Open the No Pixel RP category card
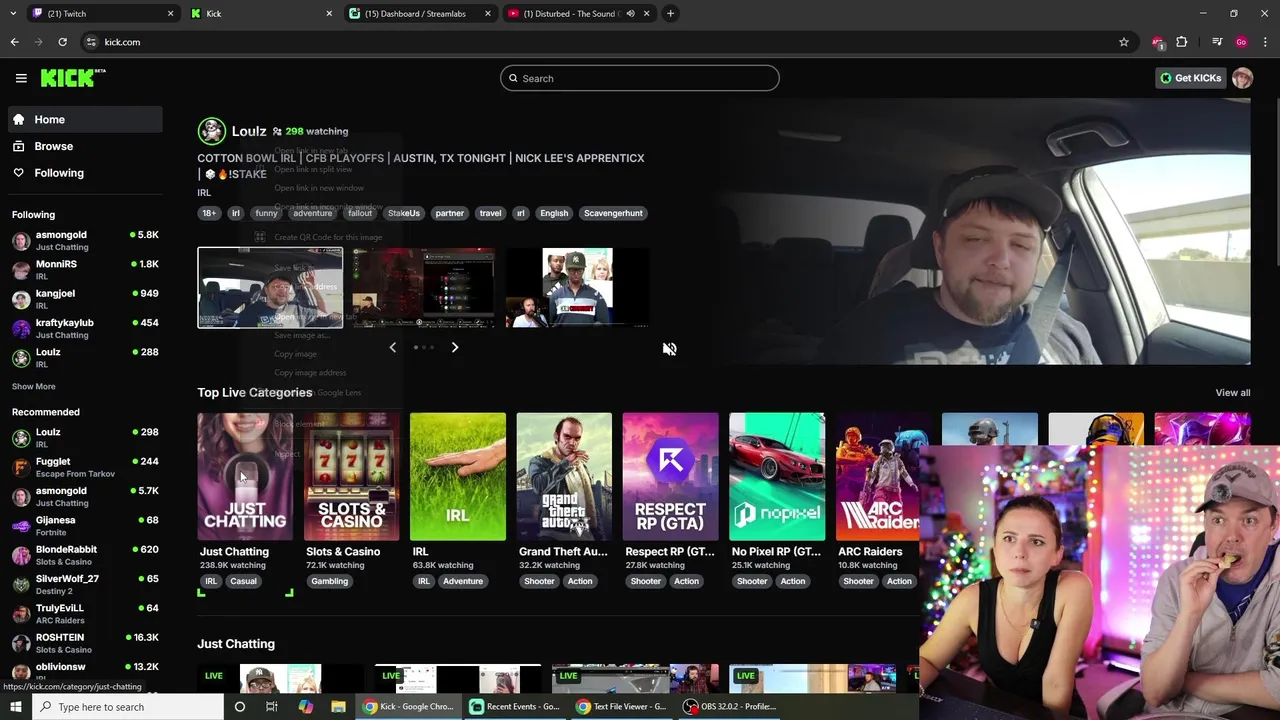 (x=777, y=477)
